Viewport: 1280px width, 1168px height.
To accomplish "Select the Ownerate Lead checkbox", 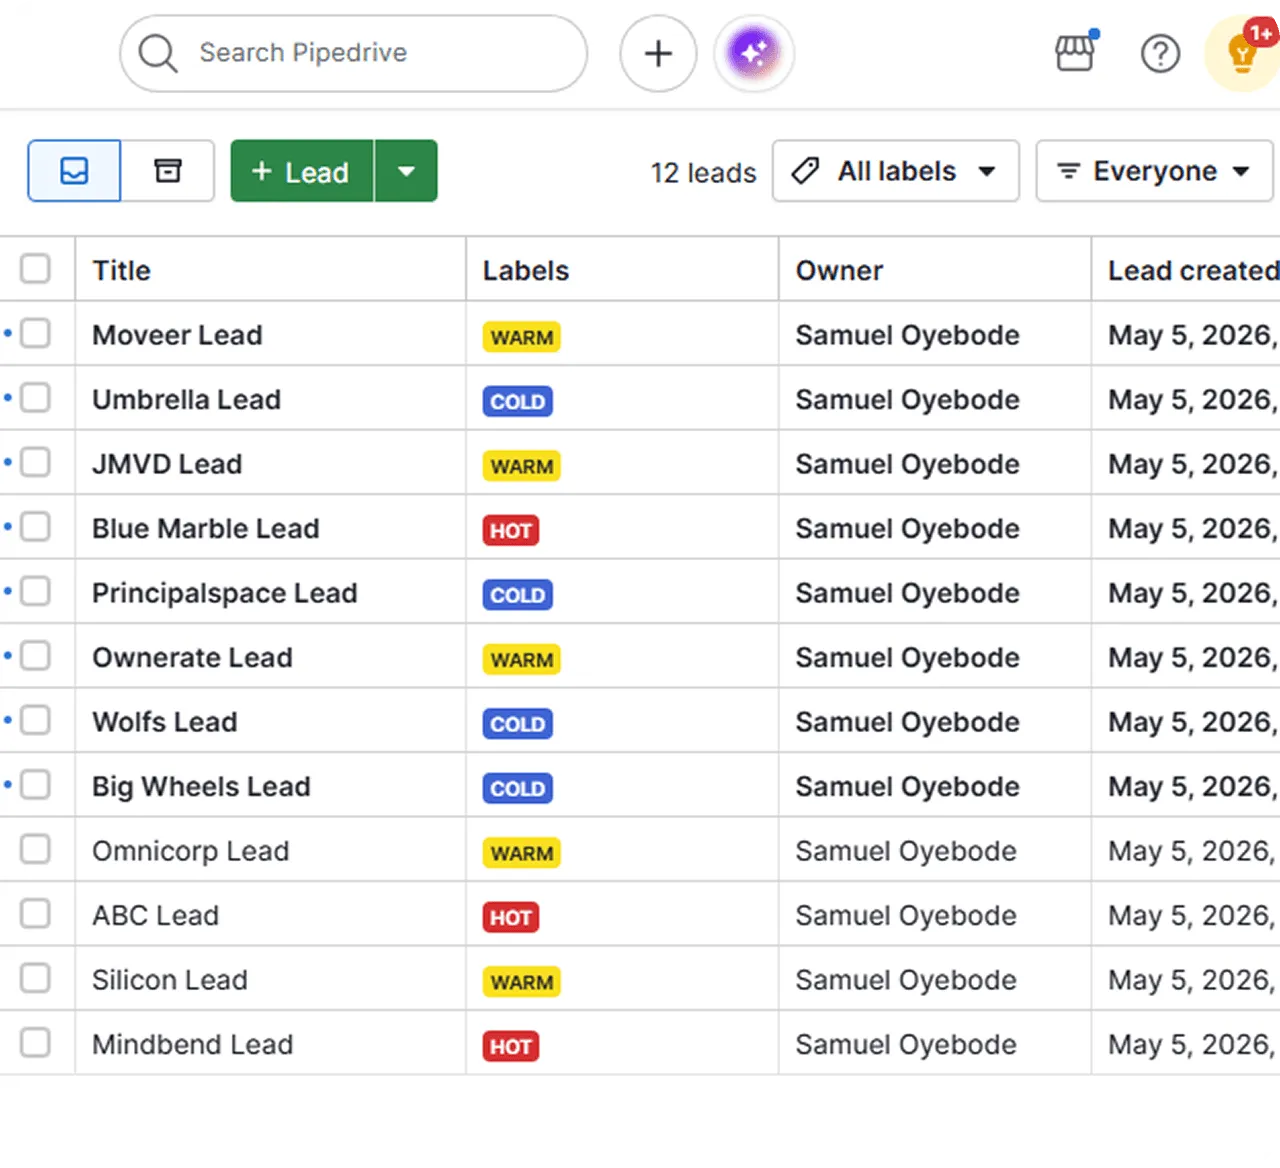I will [x=35, y=656].
